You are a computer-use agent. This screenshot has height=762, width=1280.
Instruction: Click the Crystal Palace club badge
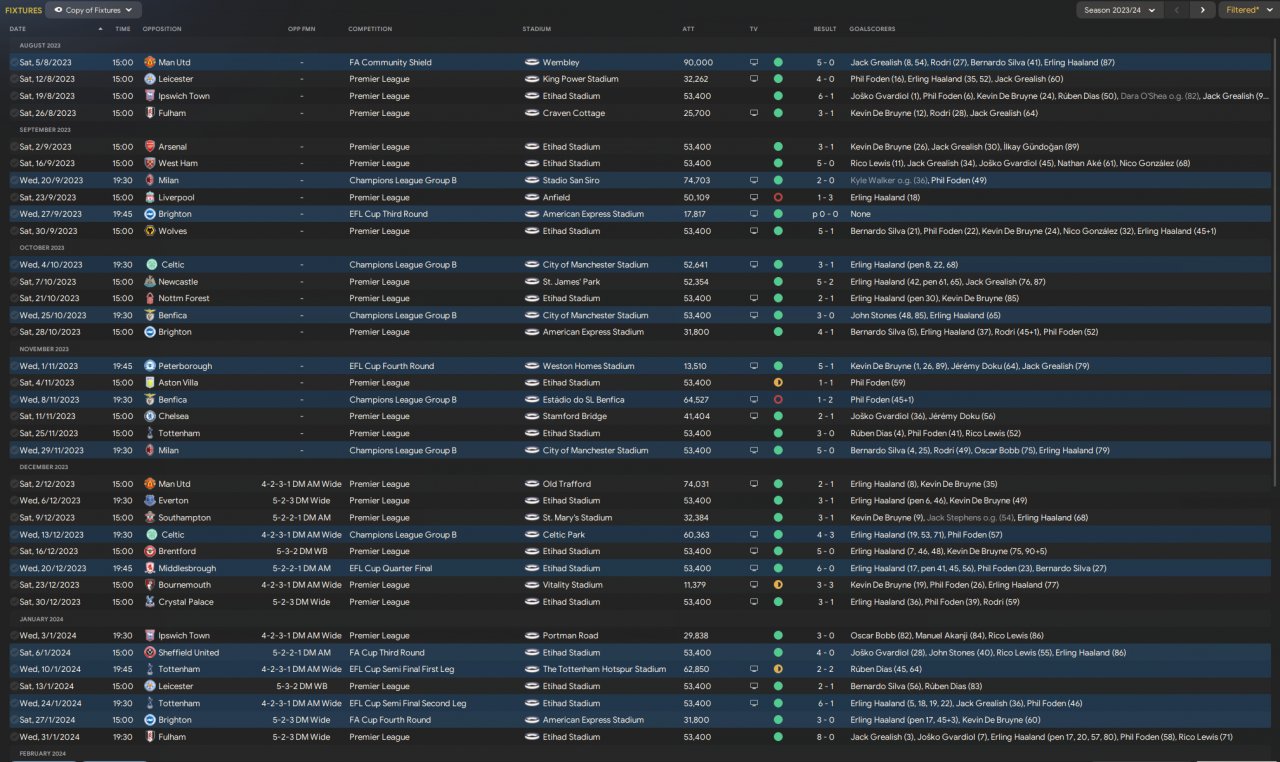pos(150,602)
